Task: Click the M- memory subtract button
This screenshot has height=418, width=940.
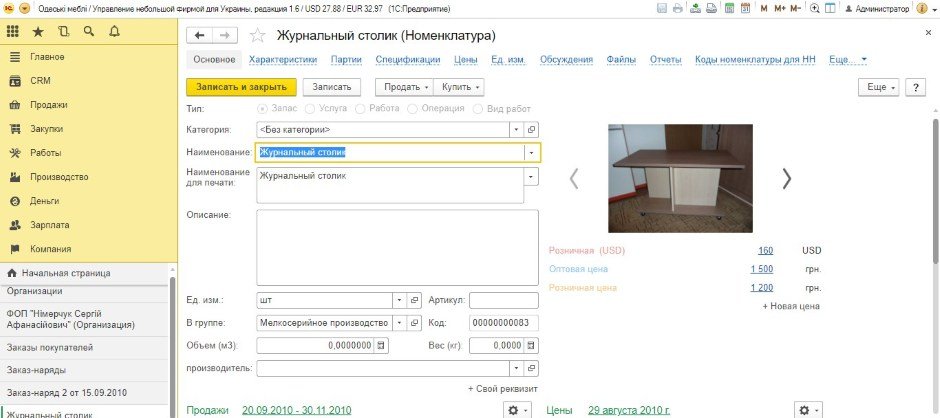Action: coord(796,9)
